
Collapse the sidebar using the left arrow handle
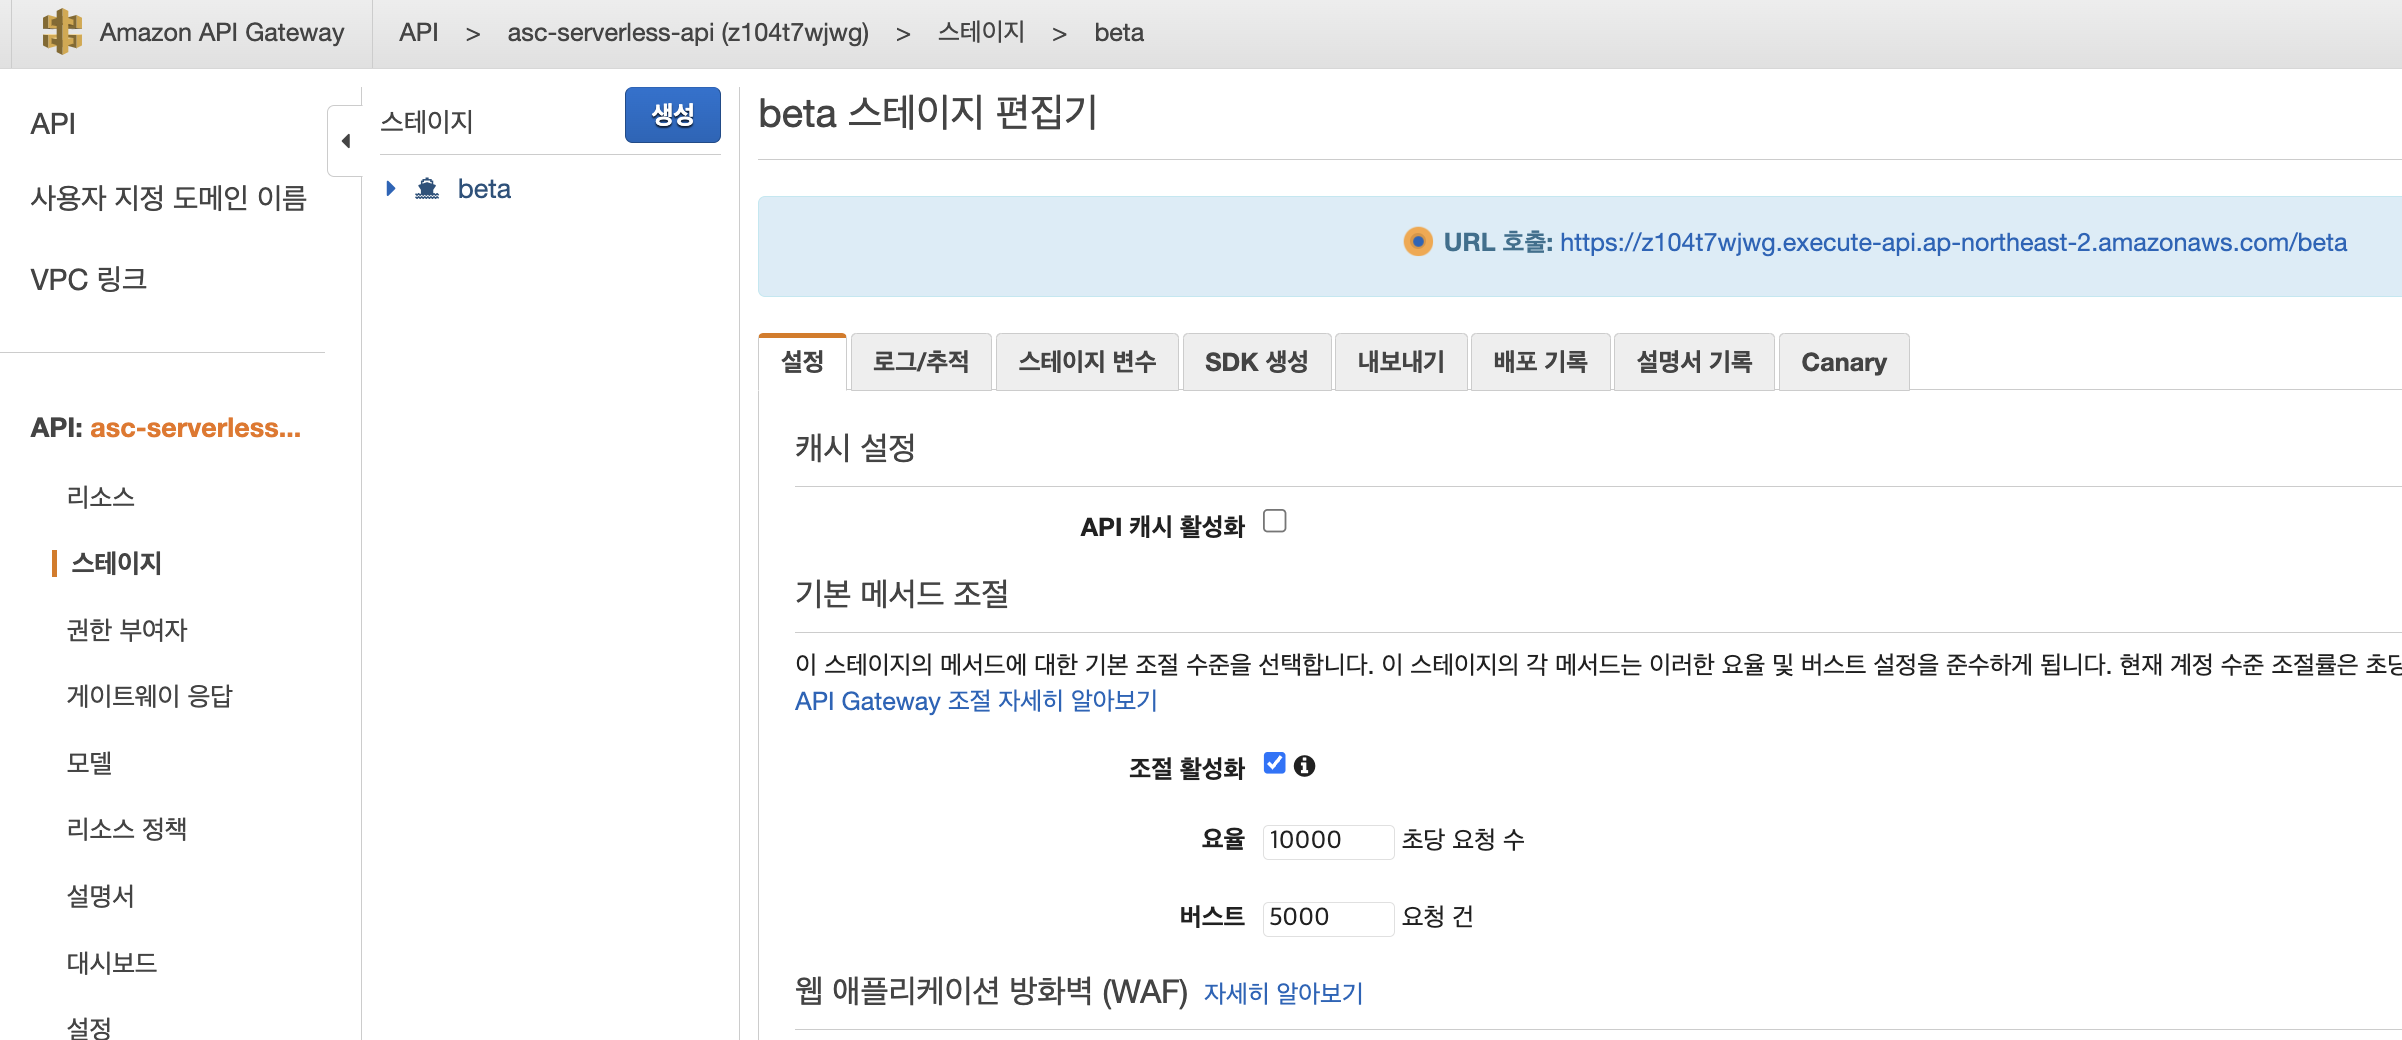tap(345, 141)
